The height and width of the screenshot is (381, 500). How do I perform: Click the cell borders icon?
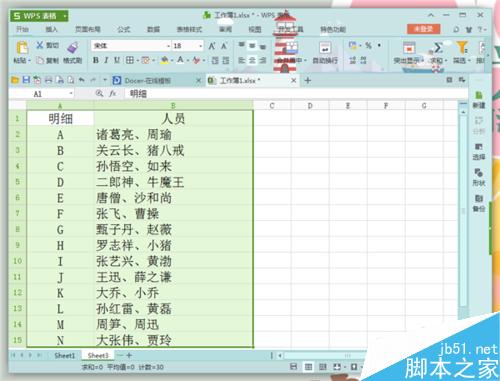pyautogui.click(x=130, y=60)
